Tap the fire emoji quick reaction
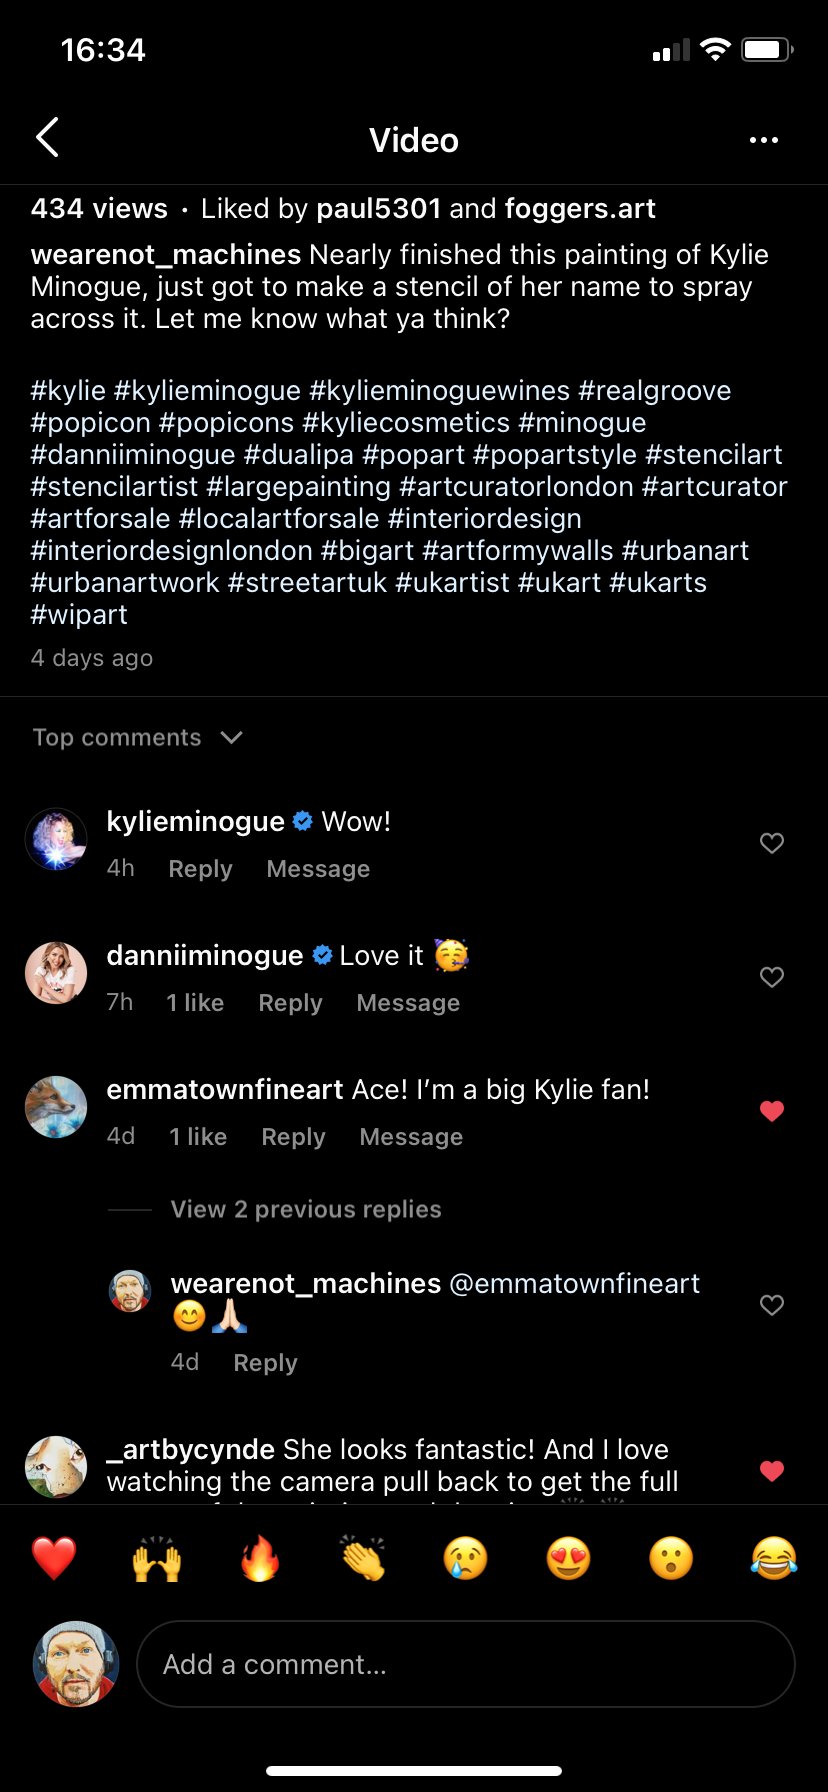 click(260, 1559)
